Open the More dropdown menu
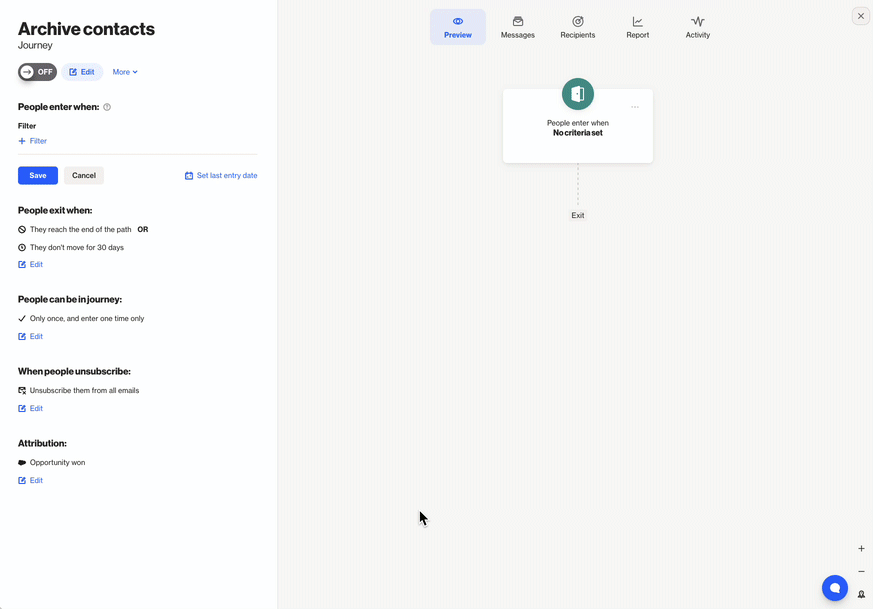The image size is (873, 609). click(125, 72)
